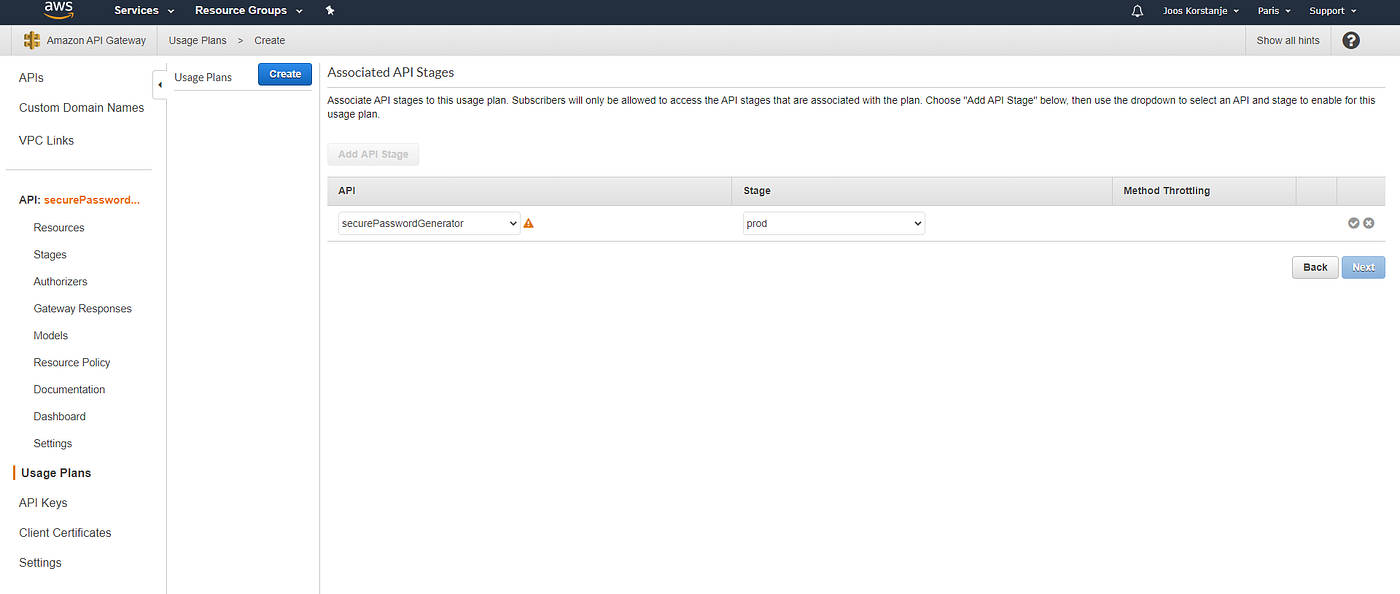Open API Keys in sidebar
The image size is (1400, 594).
[43, 503]
